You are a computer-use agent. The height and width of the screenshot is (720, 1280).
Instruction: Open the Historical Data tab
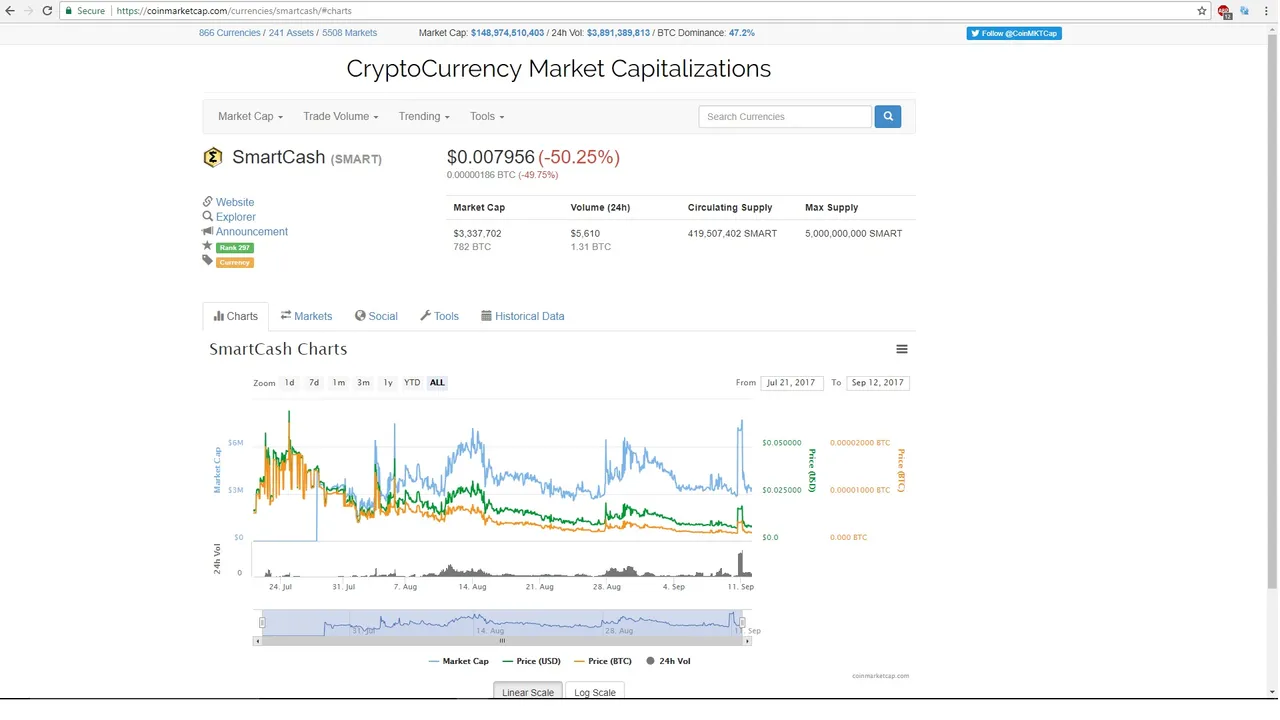(523, 316)
